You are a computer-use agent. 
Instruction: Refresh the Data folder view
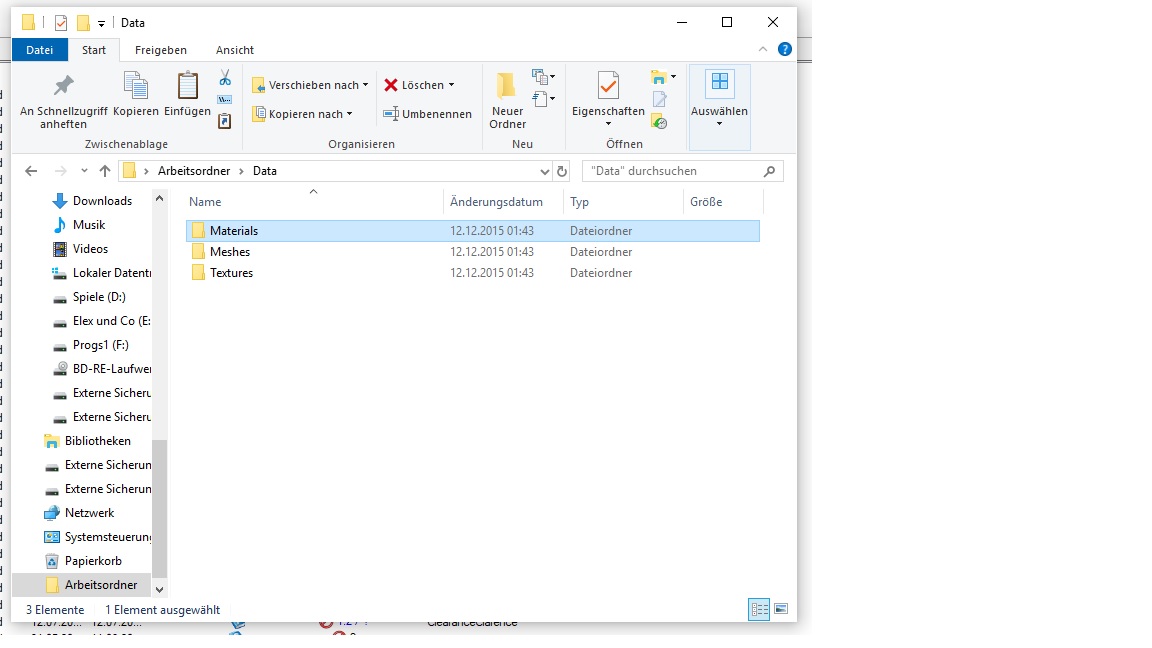click(562, 171)
